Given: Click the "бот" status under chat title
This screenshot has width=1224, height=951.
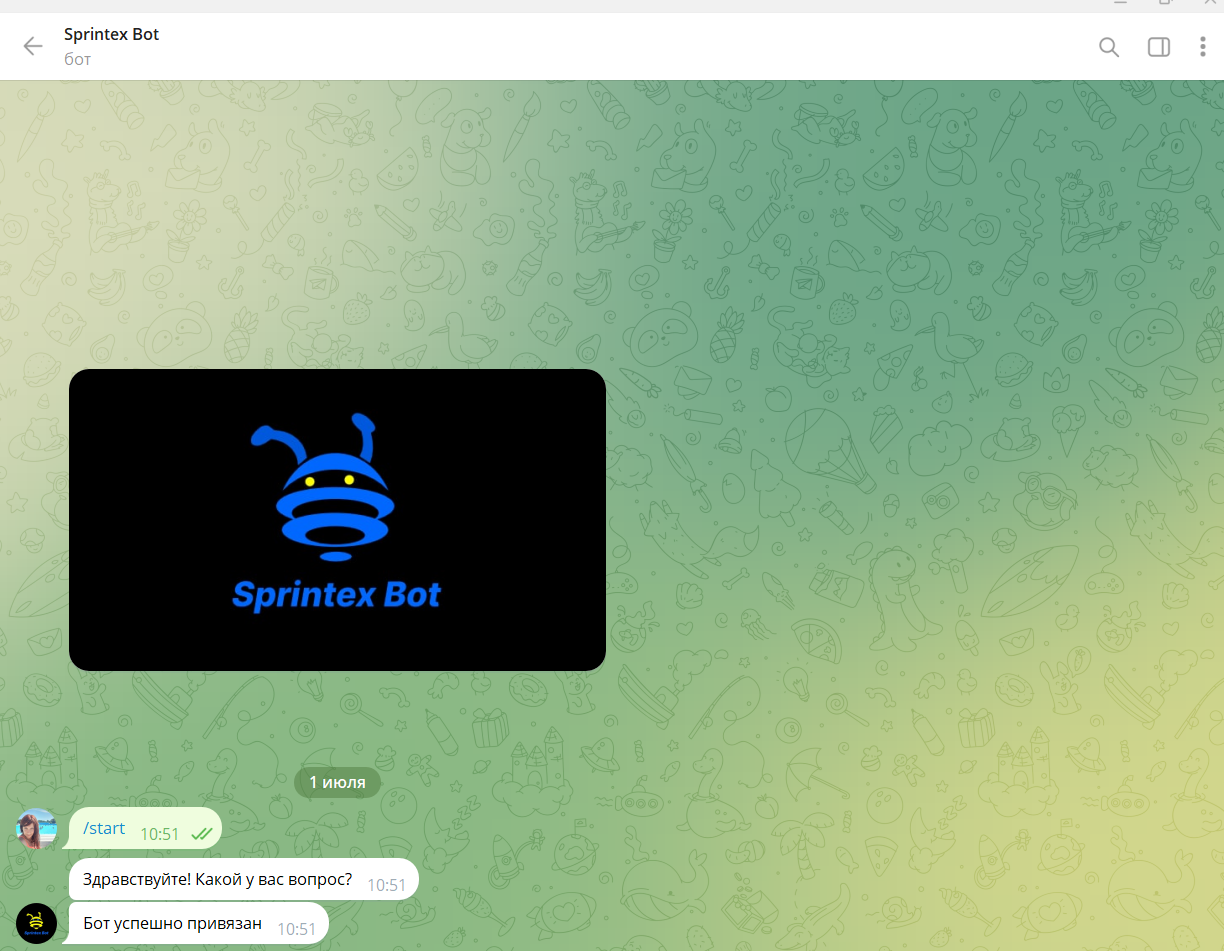Looking at the screenshot, I should click(x=77, y=59).
